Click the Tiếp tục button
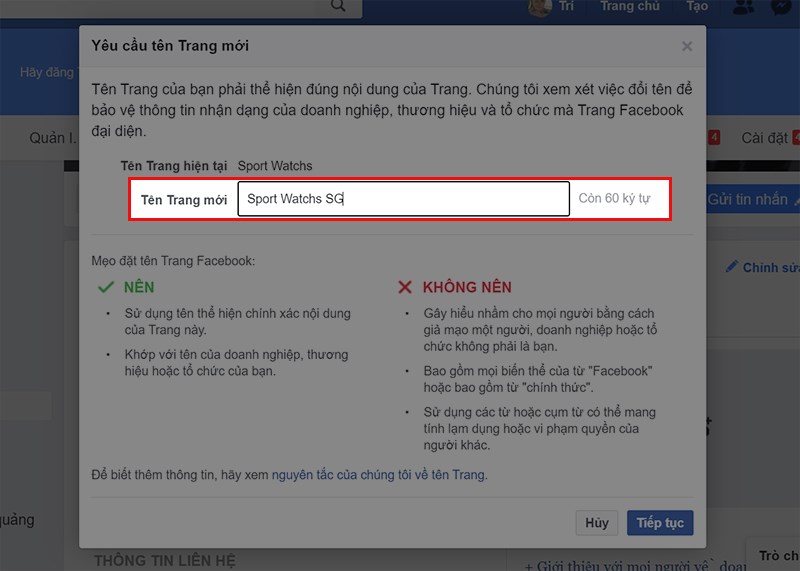The height and width of the screenshot is (571, 800). click(x=660, y=523)
